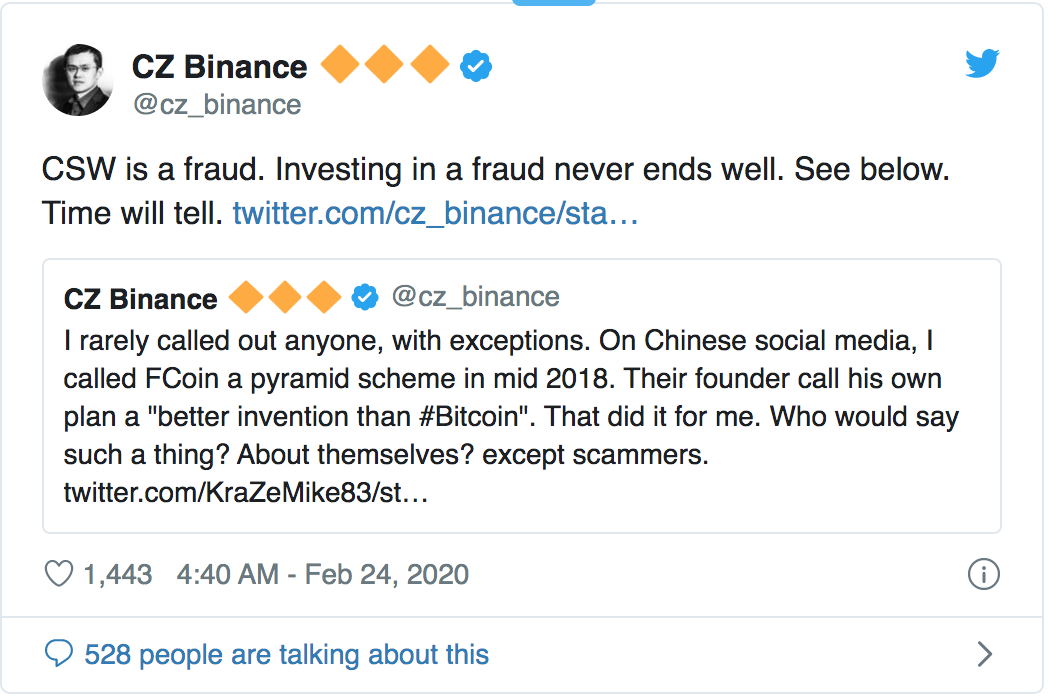This screenshot has height=698, width=1060.
Task: Click CZ Binance display name in header
Action: (x=219, y=67)
